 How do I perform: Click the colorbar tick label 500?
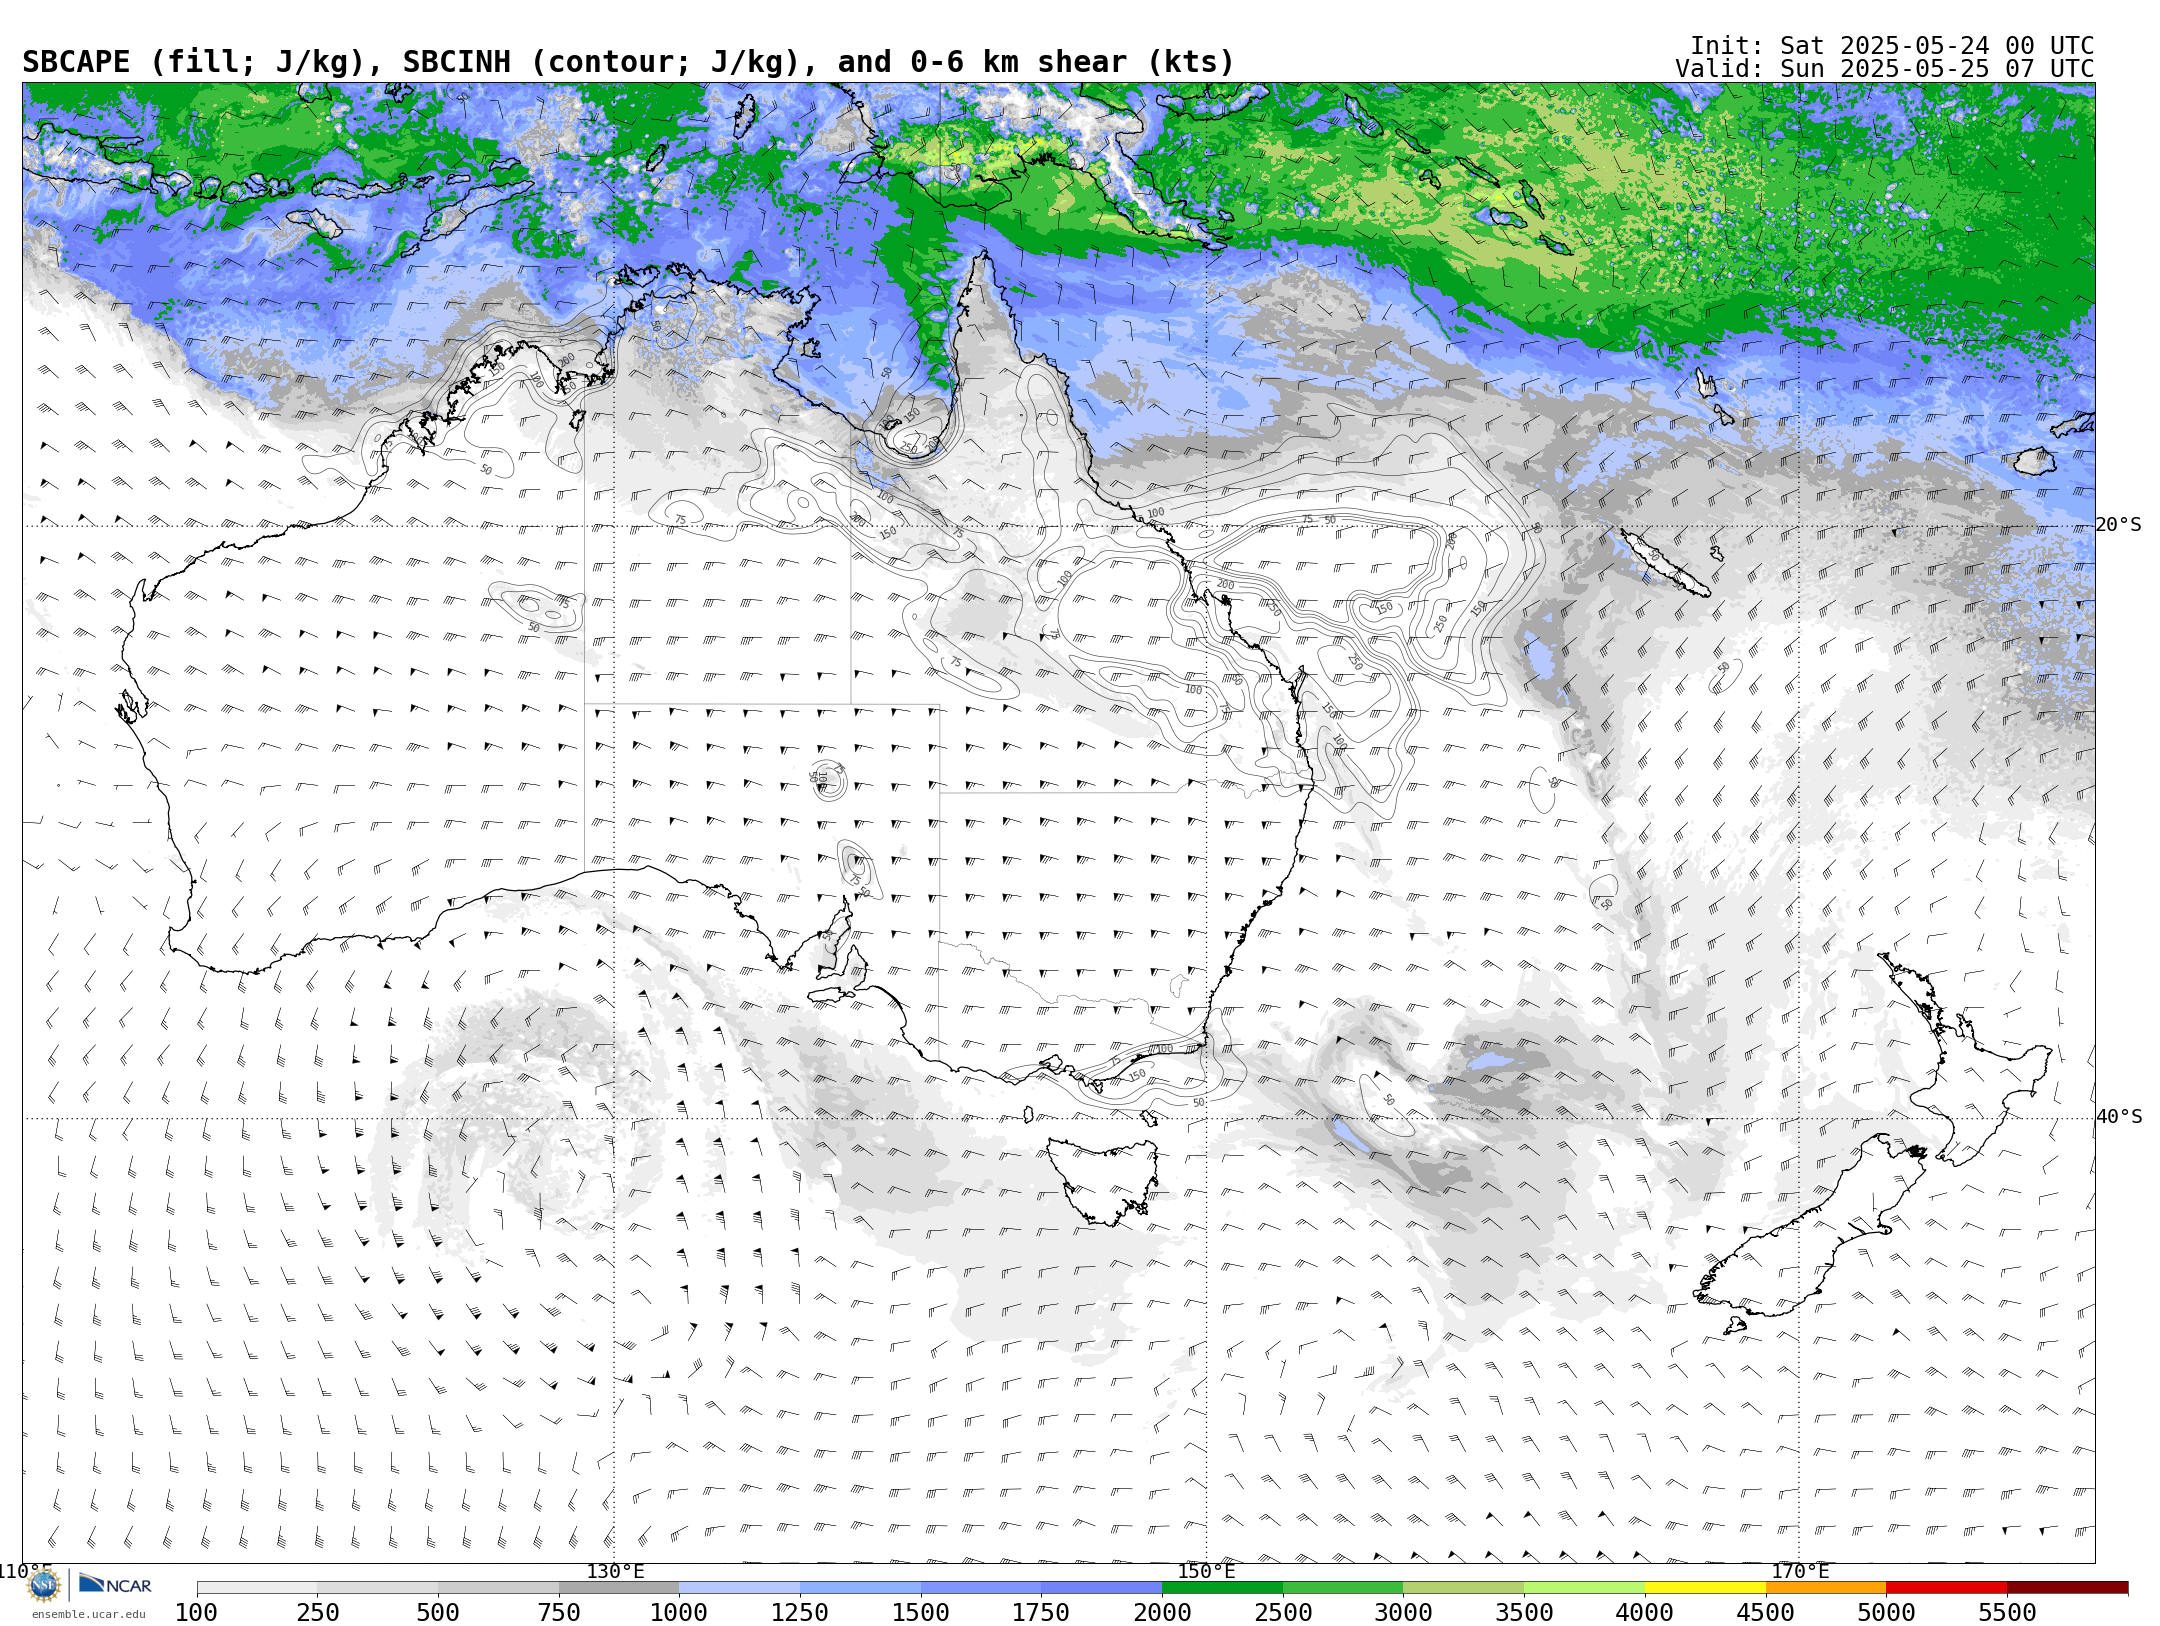tap(438, 1612)
